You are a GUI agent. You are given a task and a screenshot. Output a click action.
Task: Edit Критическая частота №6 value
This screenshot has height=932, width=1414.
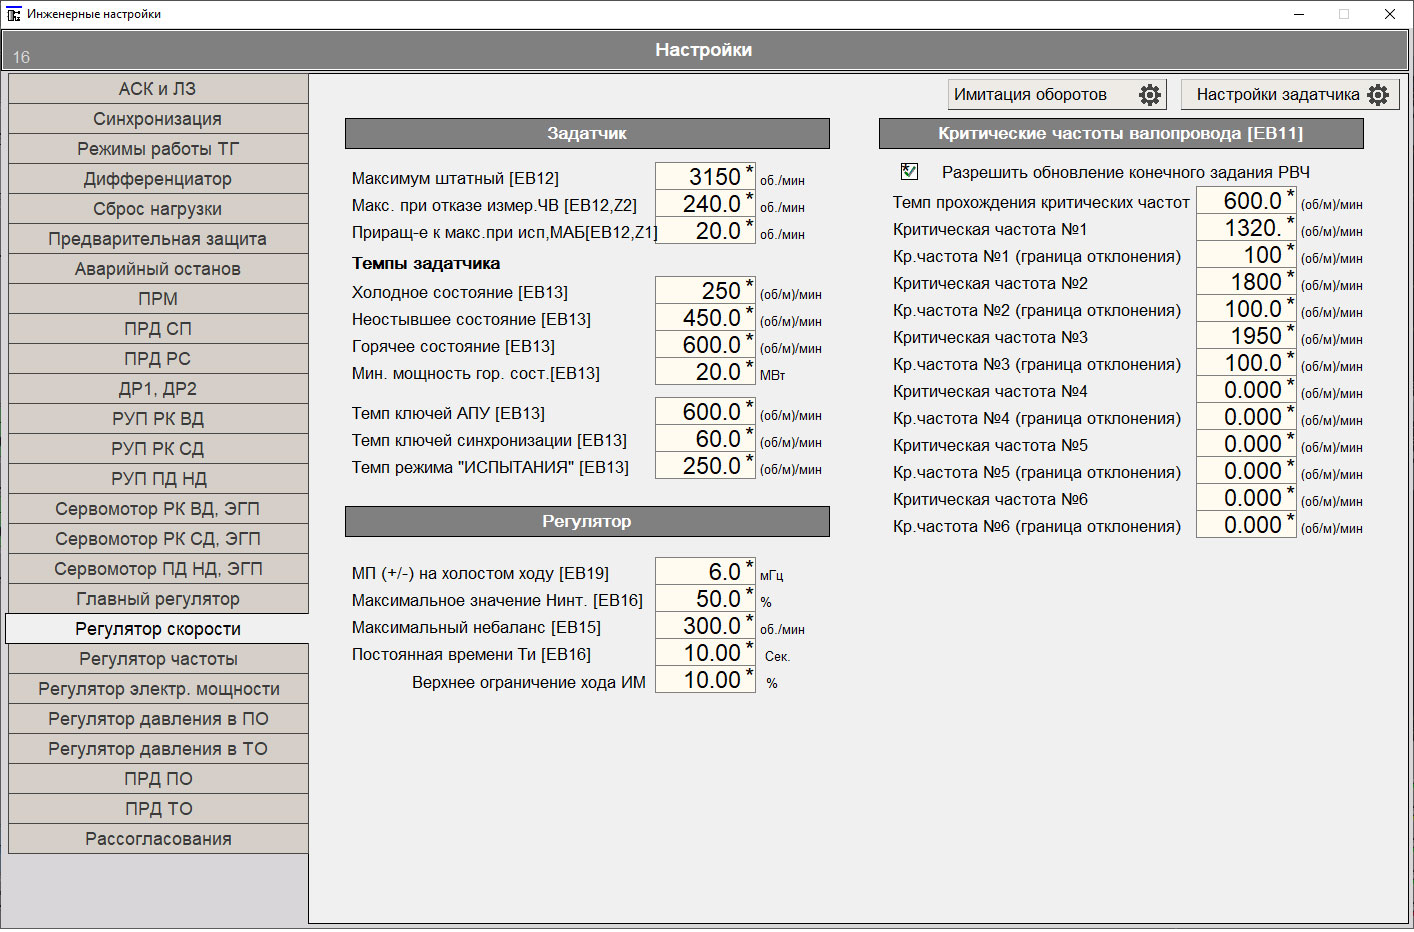coord(1246,498)
